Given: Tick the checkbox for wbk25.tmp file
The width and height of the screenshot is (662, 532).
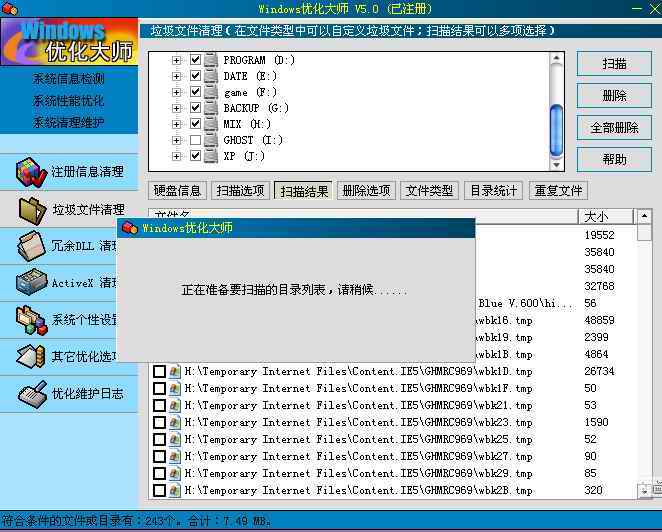Looking at the screenshot, I should [x=159, y=440].
